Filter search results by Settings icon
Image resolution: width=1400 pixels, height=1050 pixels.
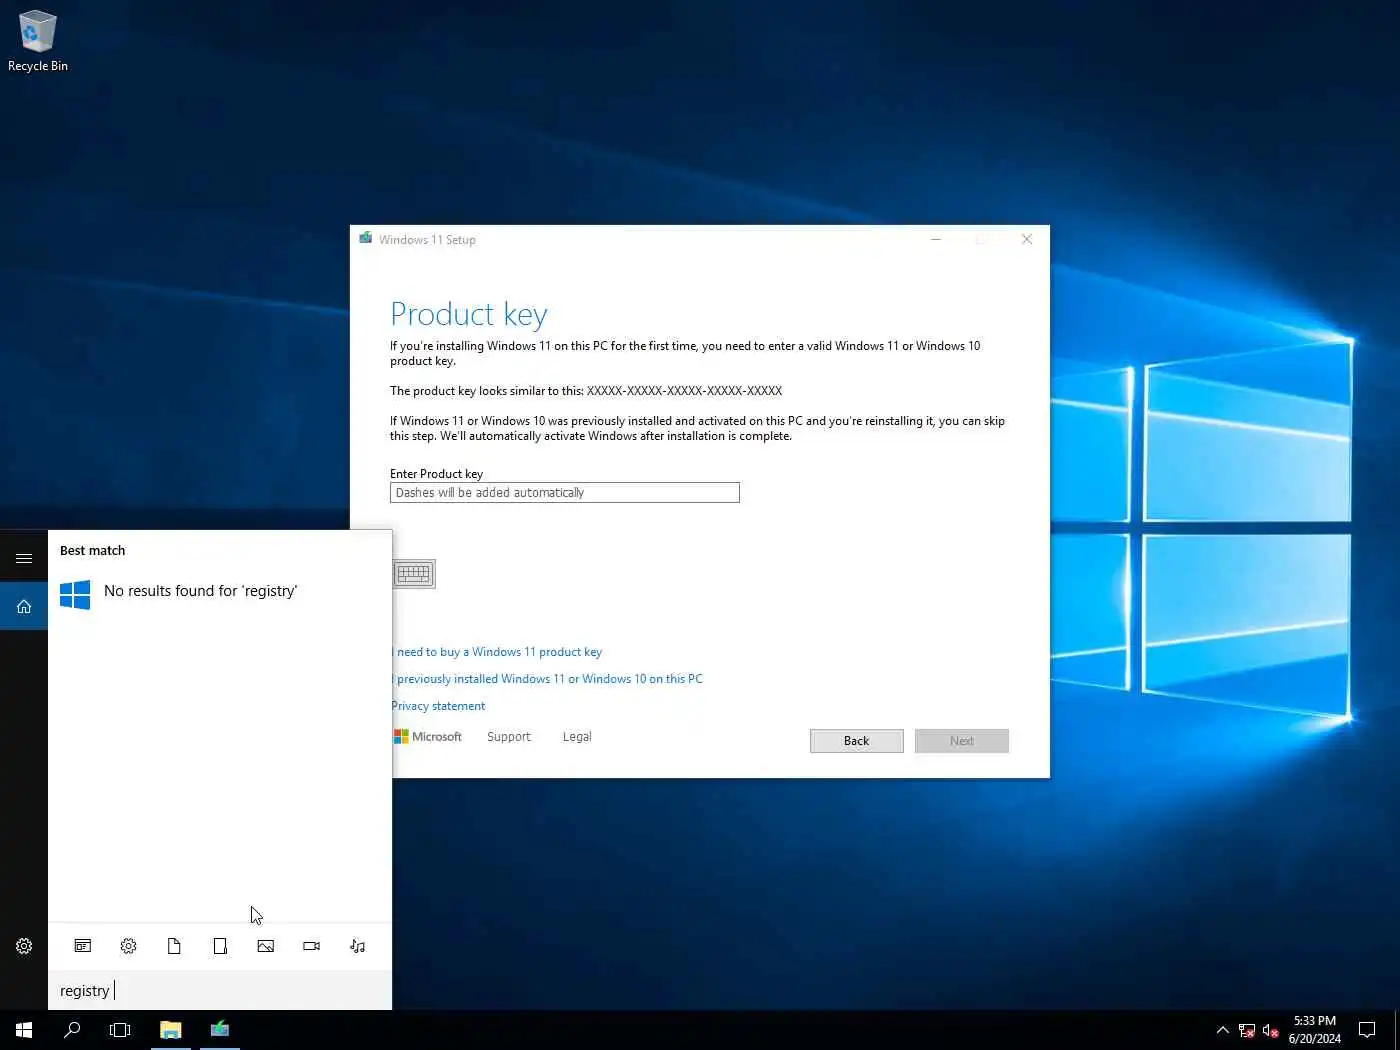coord(129,946)
